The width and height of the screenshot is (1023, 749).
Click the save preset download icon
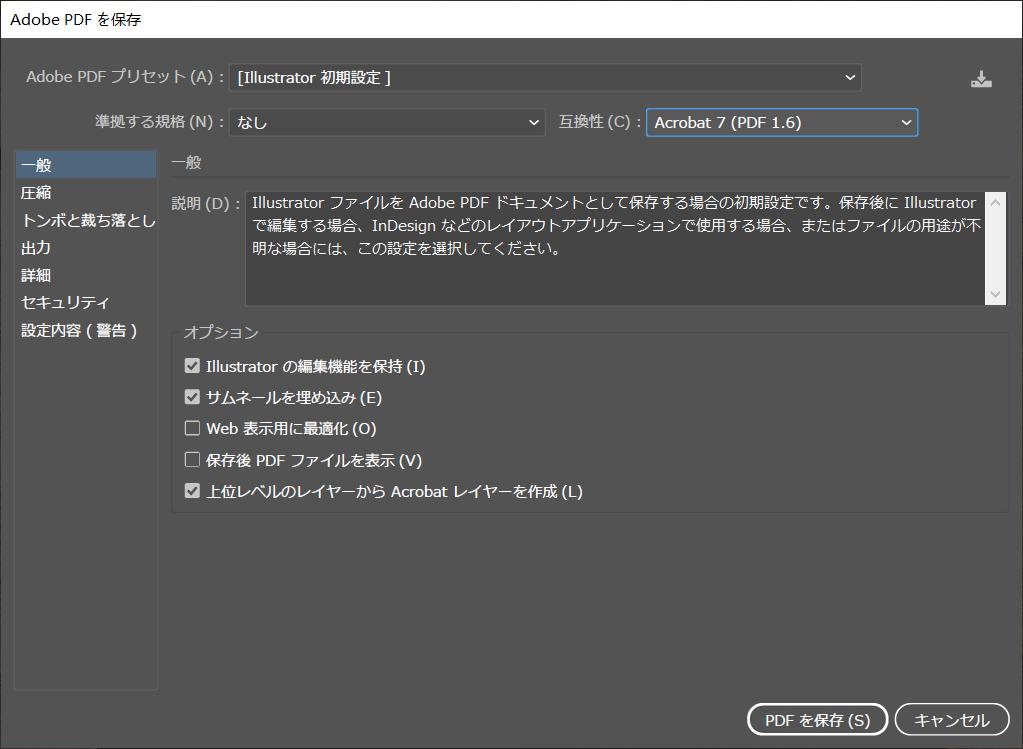click(x=981, y=79)
